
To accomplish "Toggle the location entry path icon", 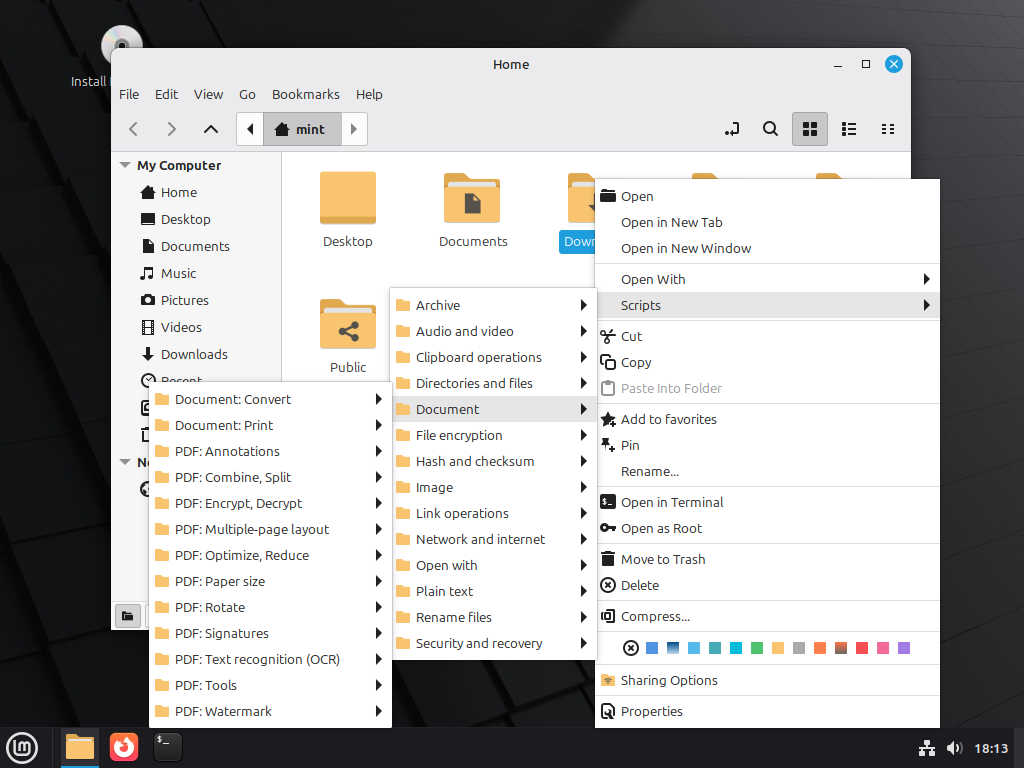I will pyautogui.click(x=732, y=129).
